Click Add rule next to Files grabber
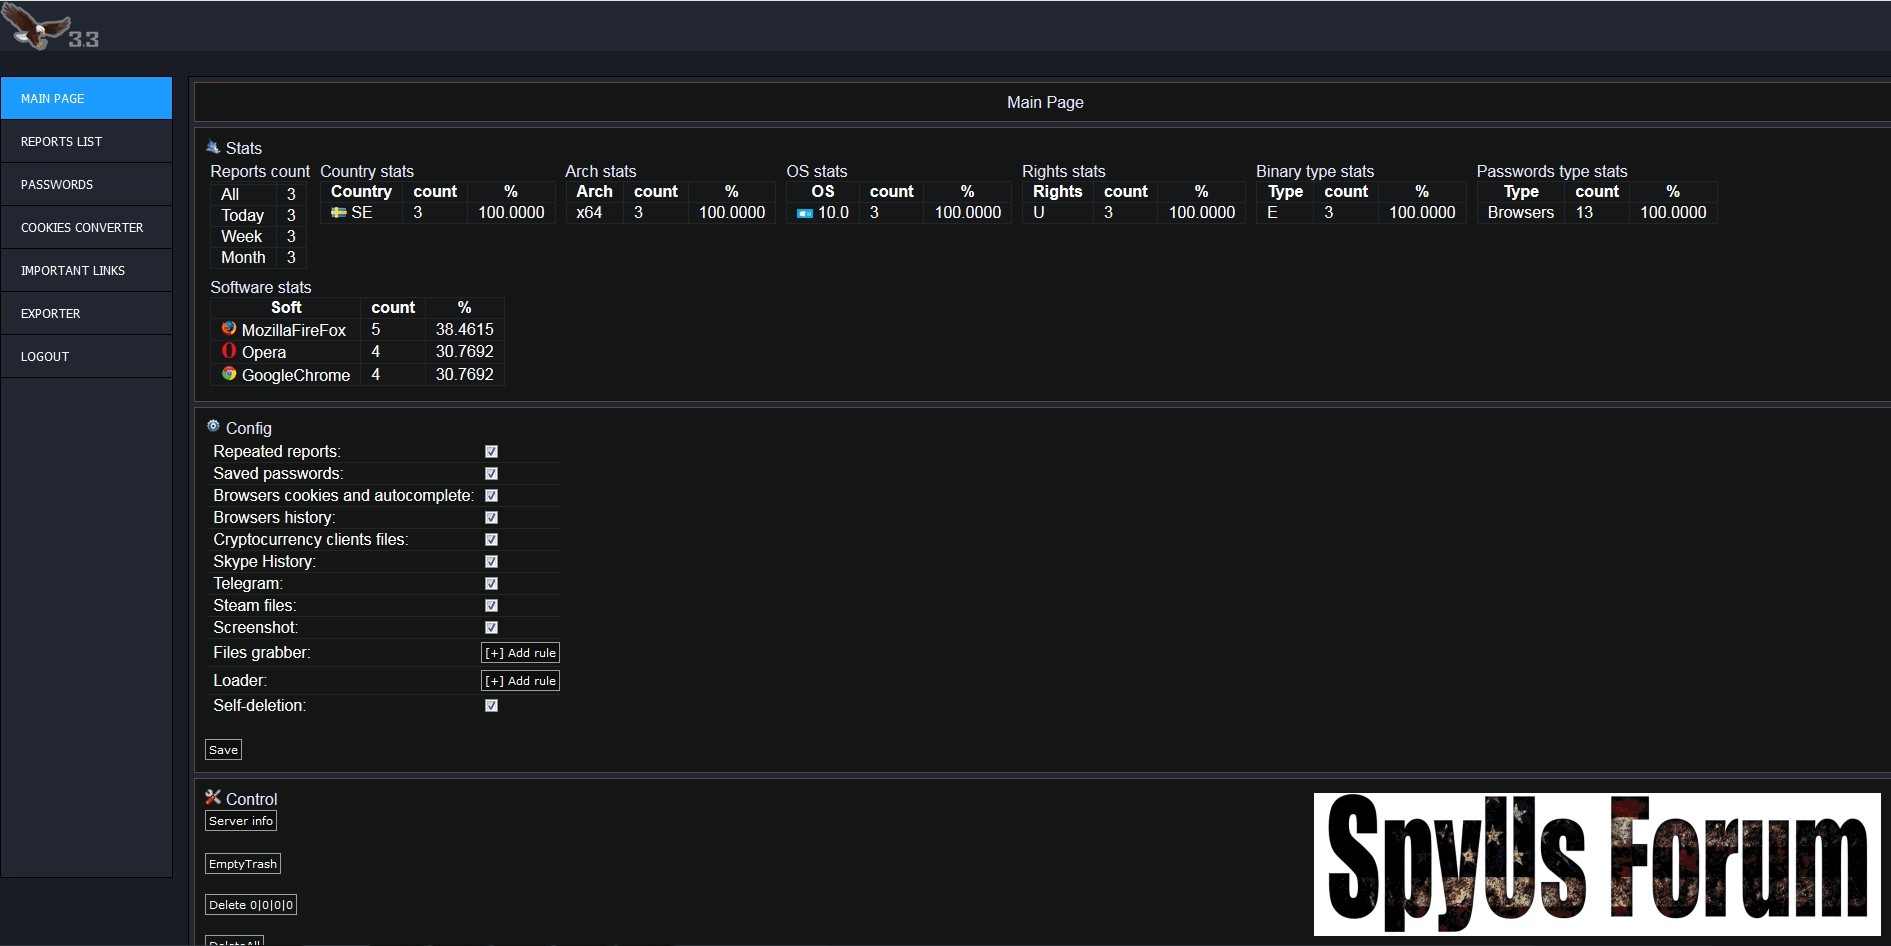1891x946 pixels. click(x=520, y=653)
